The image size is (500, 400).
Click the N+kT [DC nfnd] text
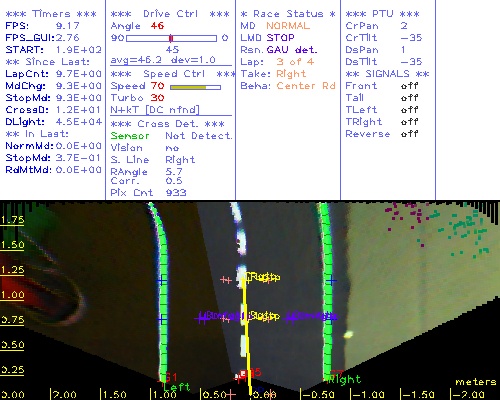point(155,110)
